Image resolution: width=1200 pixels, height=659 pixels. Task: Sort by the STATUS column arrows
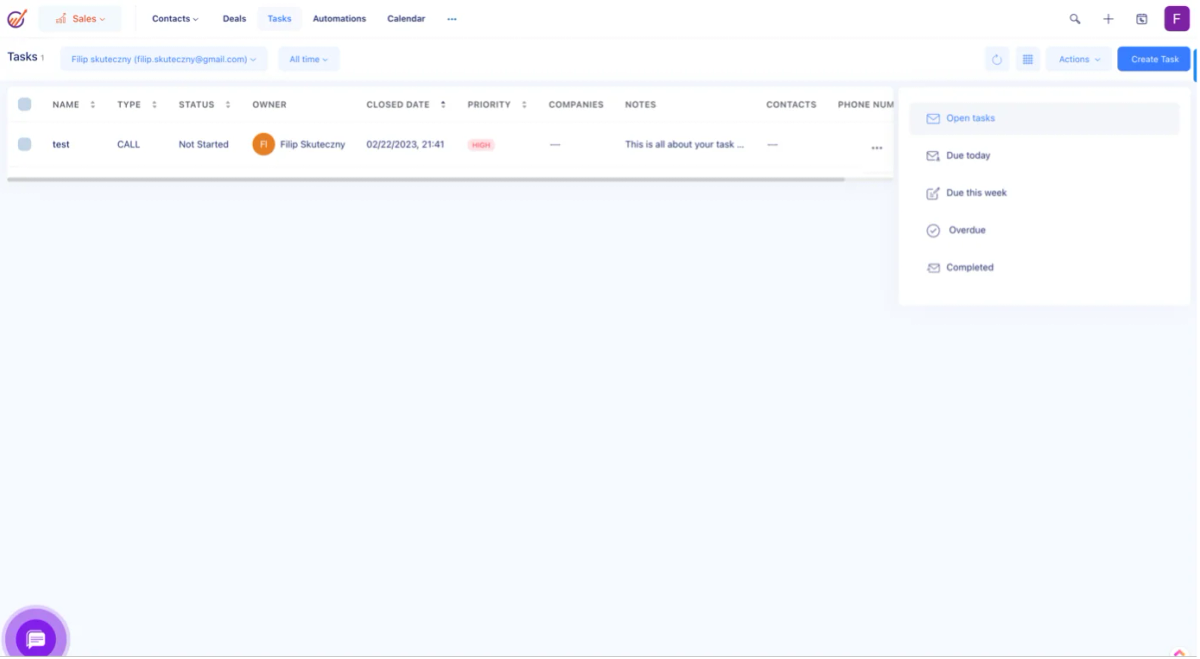[x=228, y=105]
